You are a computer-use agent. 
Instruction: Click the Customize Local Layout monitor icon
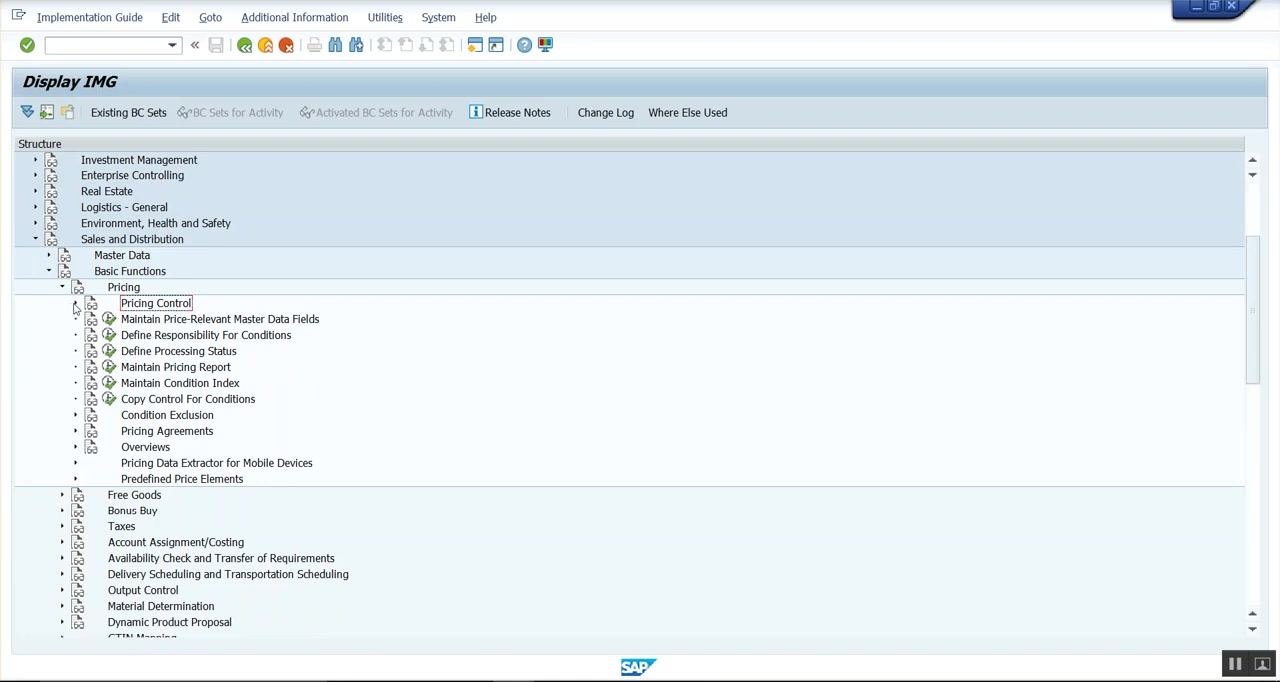(545, 45)
